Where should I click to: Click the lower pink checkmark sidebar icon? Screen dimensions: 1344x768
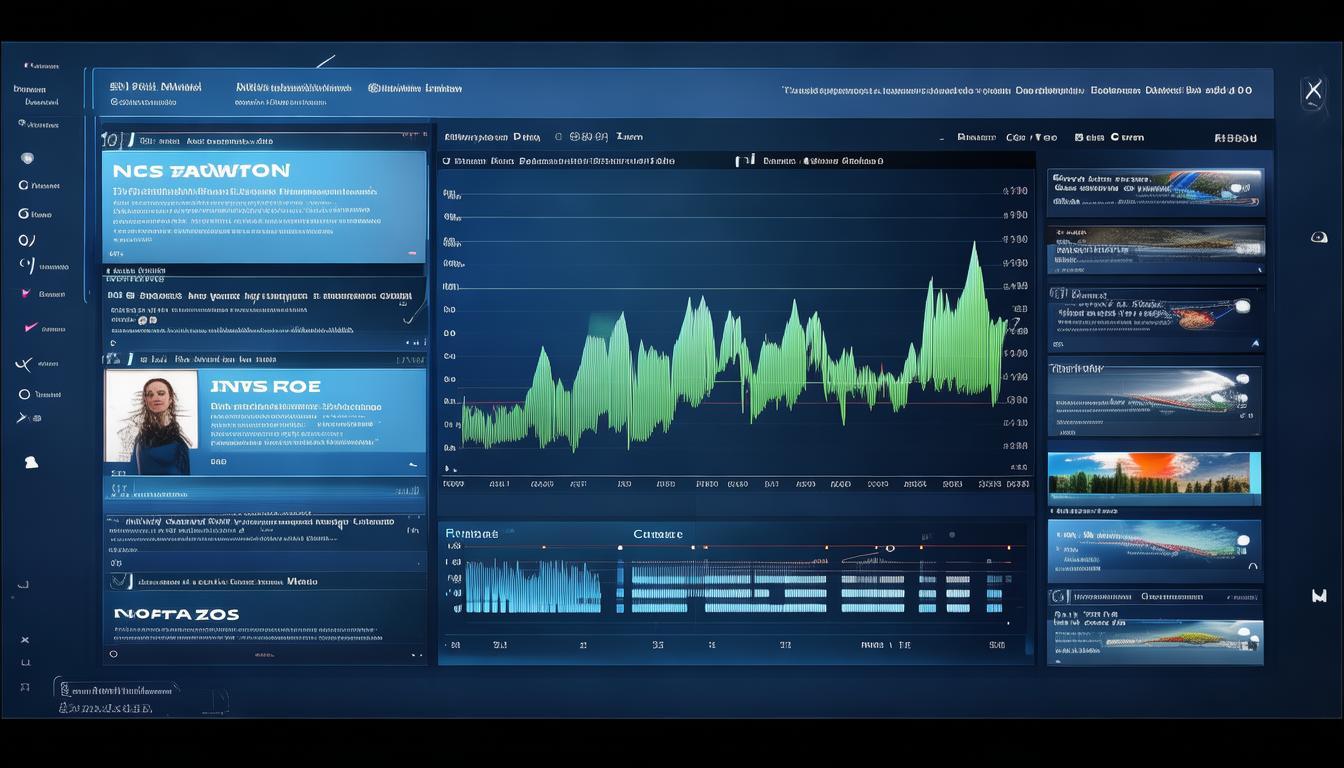tap(30, 327)
